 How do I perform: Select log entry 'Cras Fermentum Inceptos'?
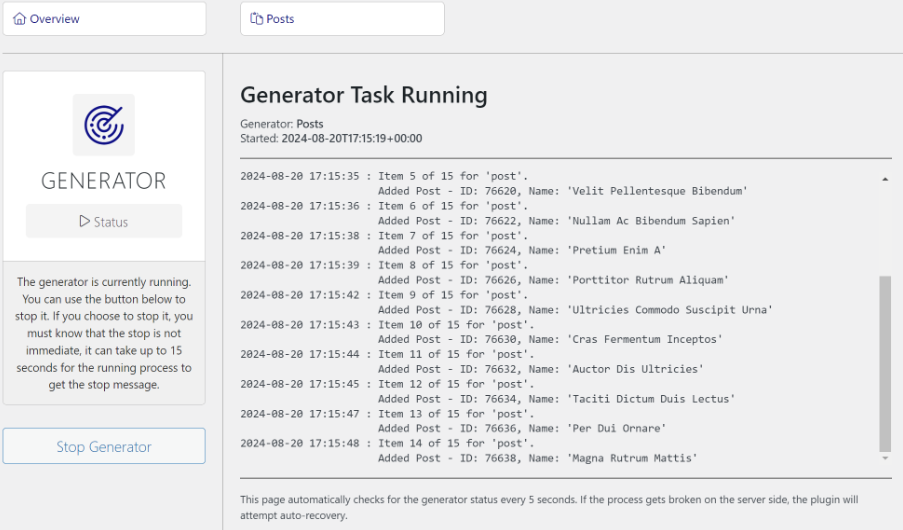(550, 339)
